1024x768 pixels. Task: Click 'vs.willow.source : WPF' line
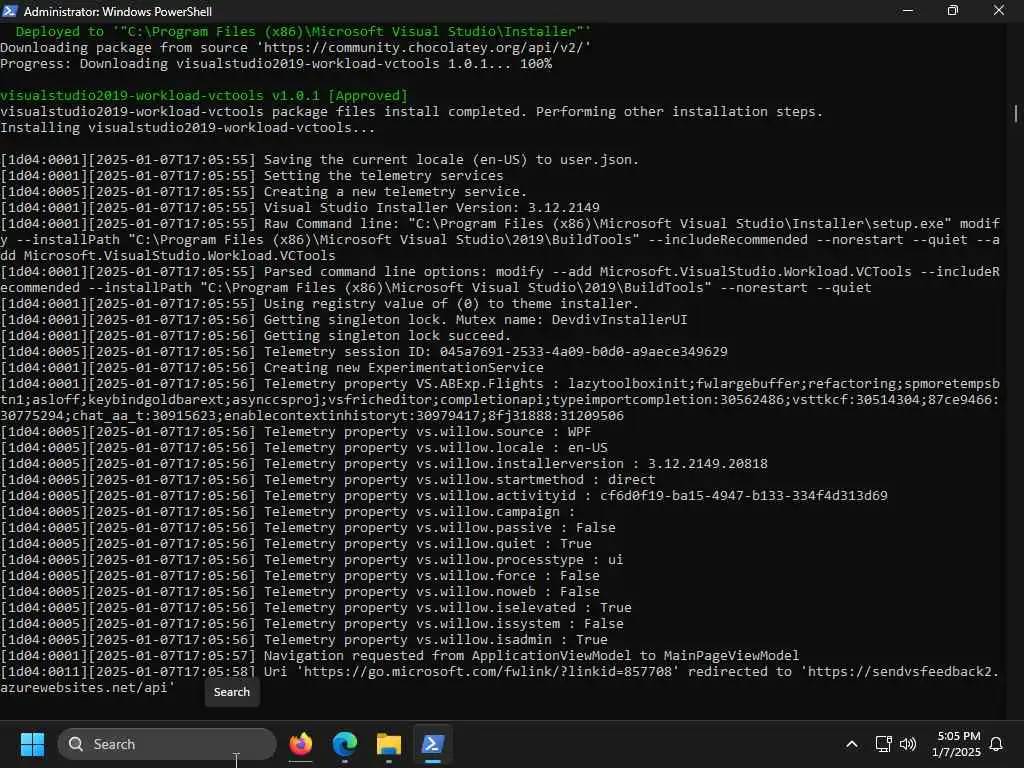[296, 432]
